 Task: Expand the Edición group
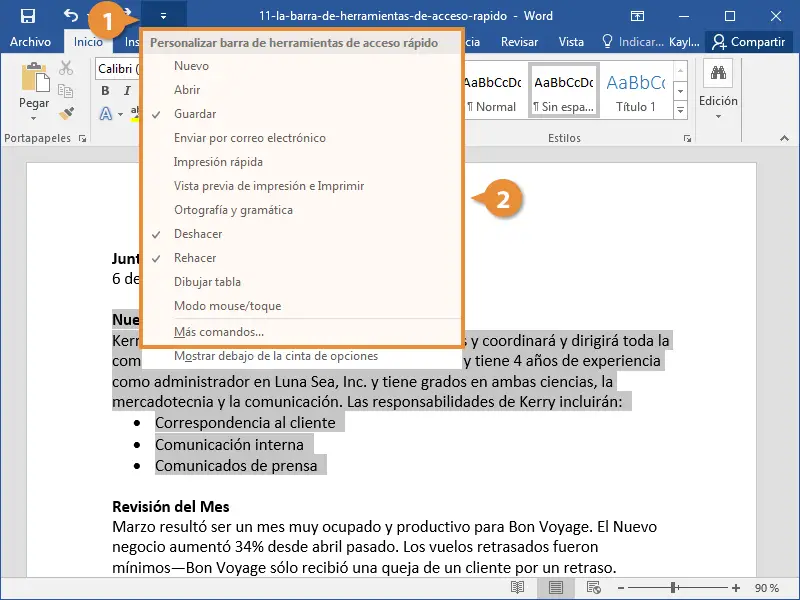[718, 91]
